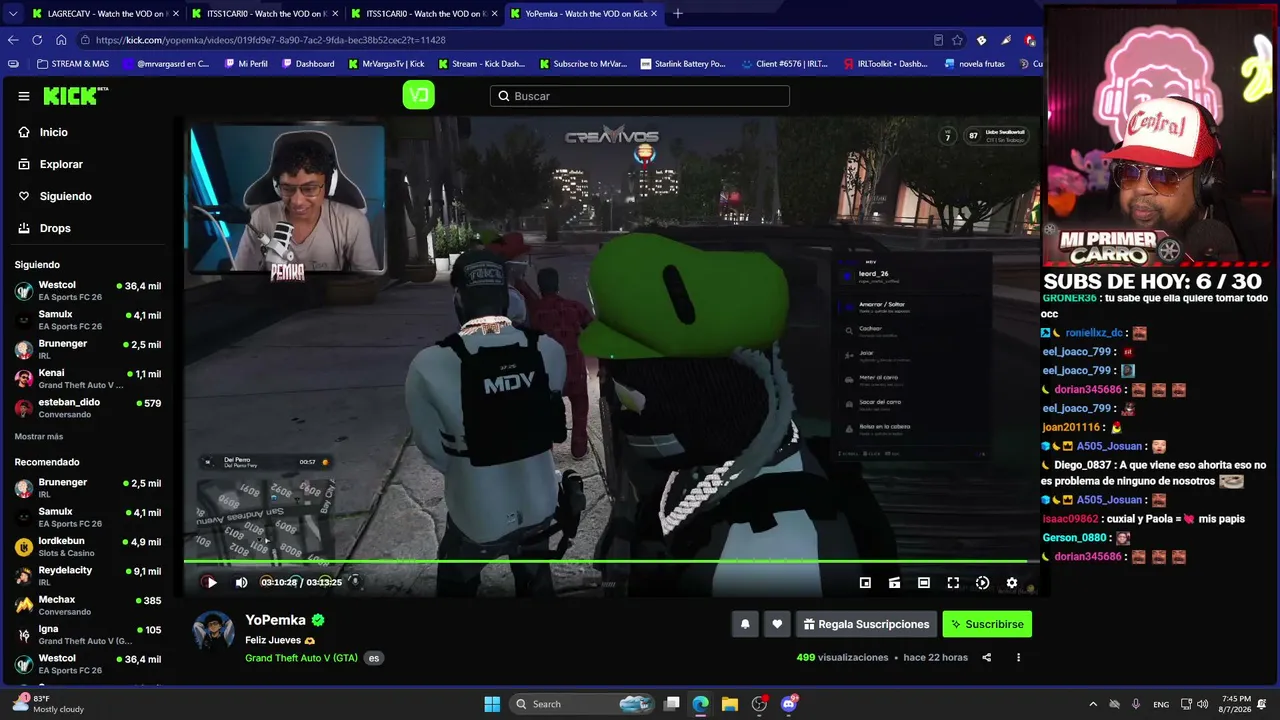Open Reydelacity recommended channel
This screenshot has height=720, width=1280.
point(88,576)
